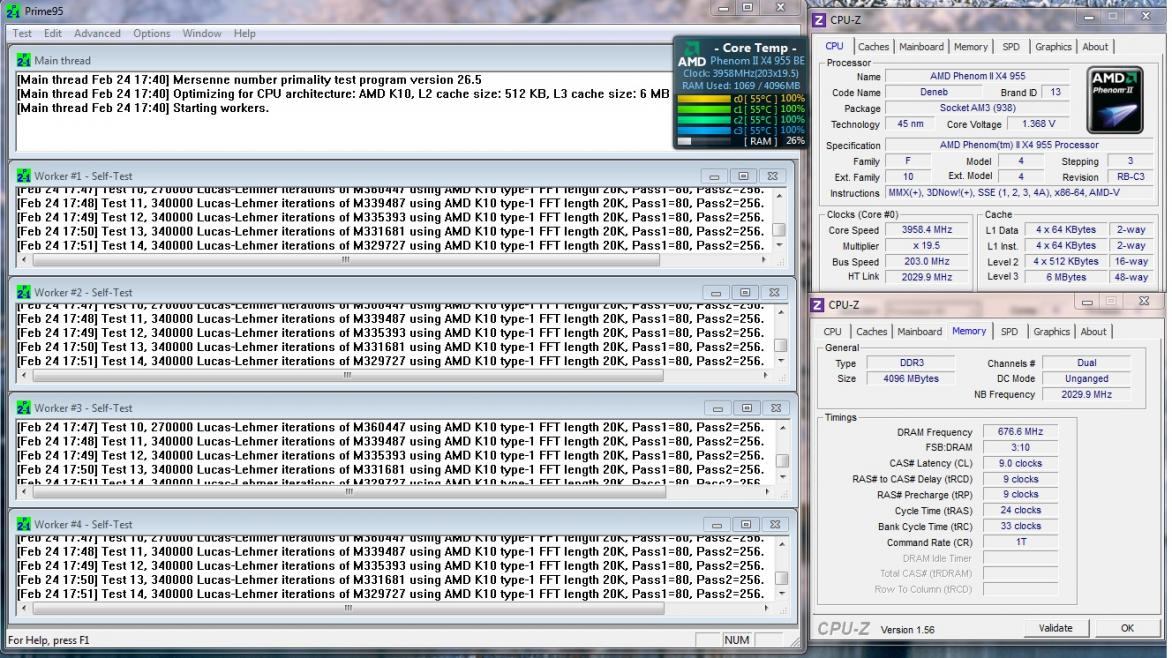
Task: Click the top CPU-Z window's Z icon
Action: (x=819, y=19)
